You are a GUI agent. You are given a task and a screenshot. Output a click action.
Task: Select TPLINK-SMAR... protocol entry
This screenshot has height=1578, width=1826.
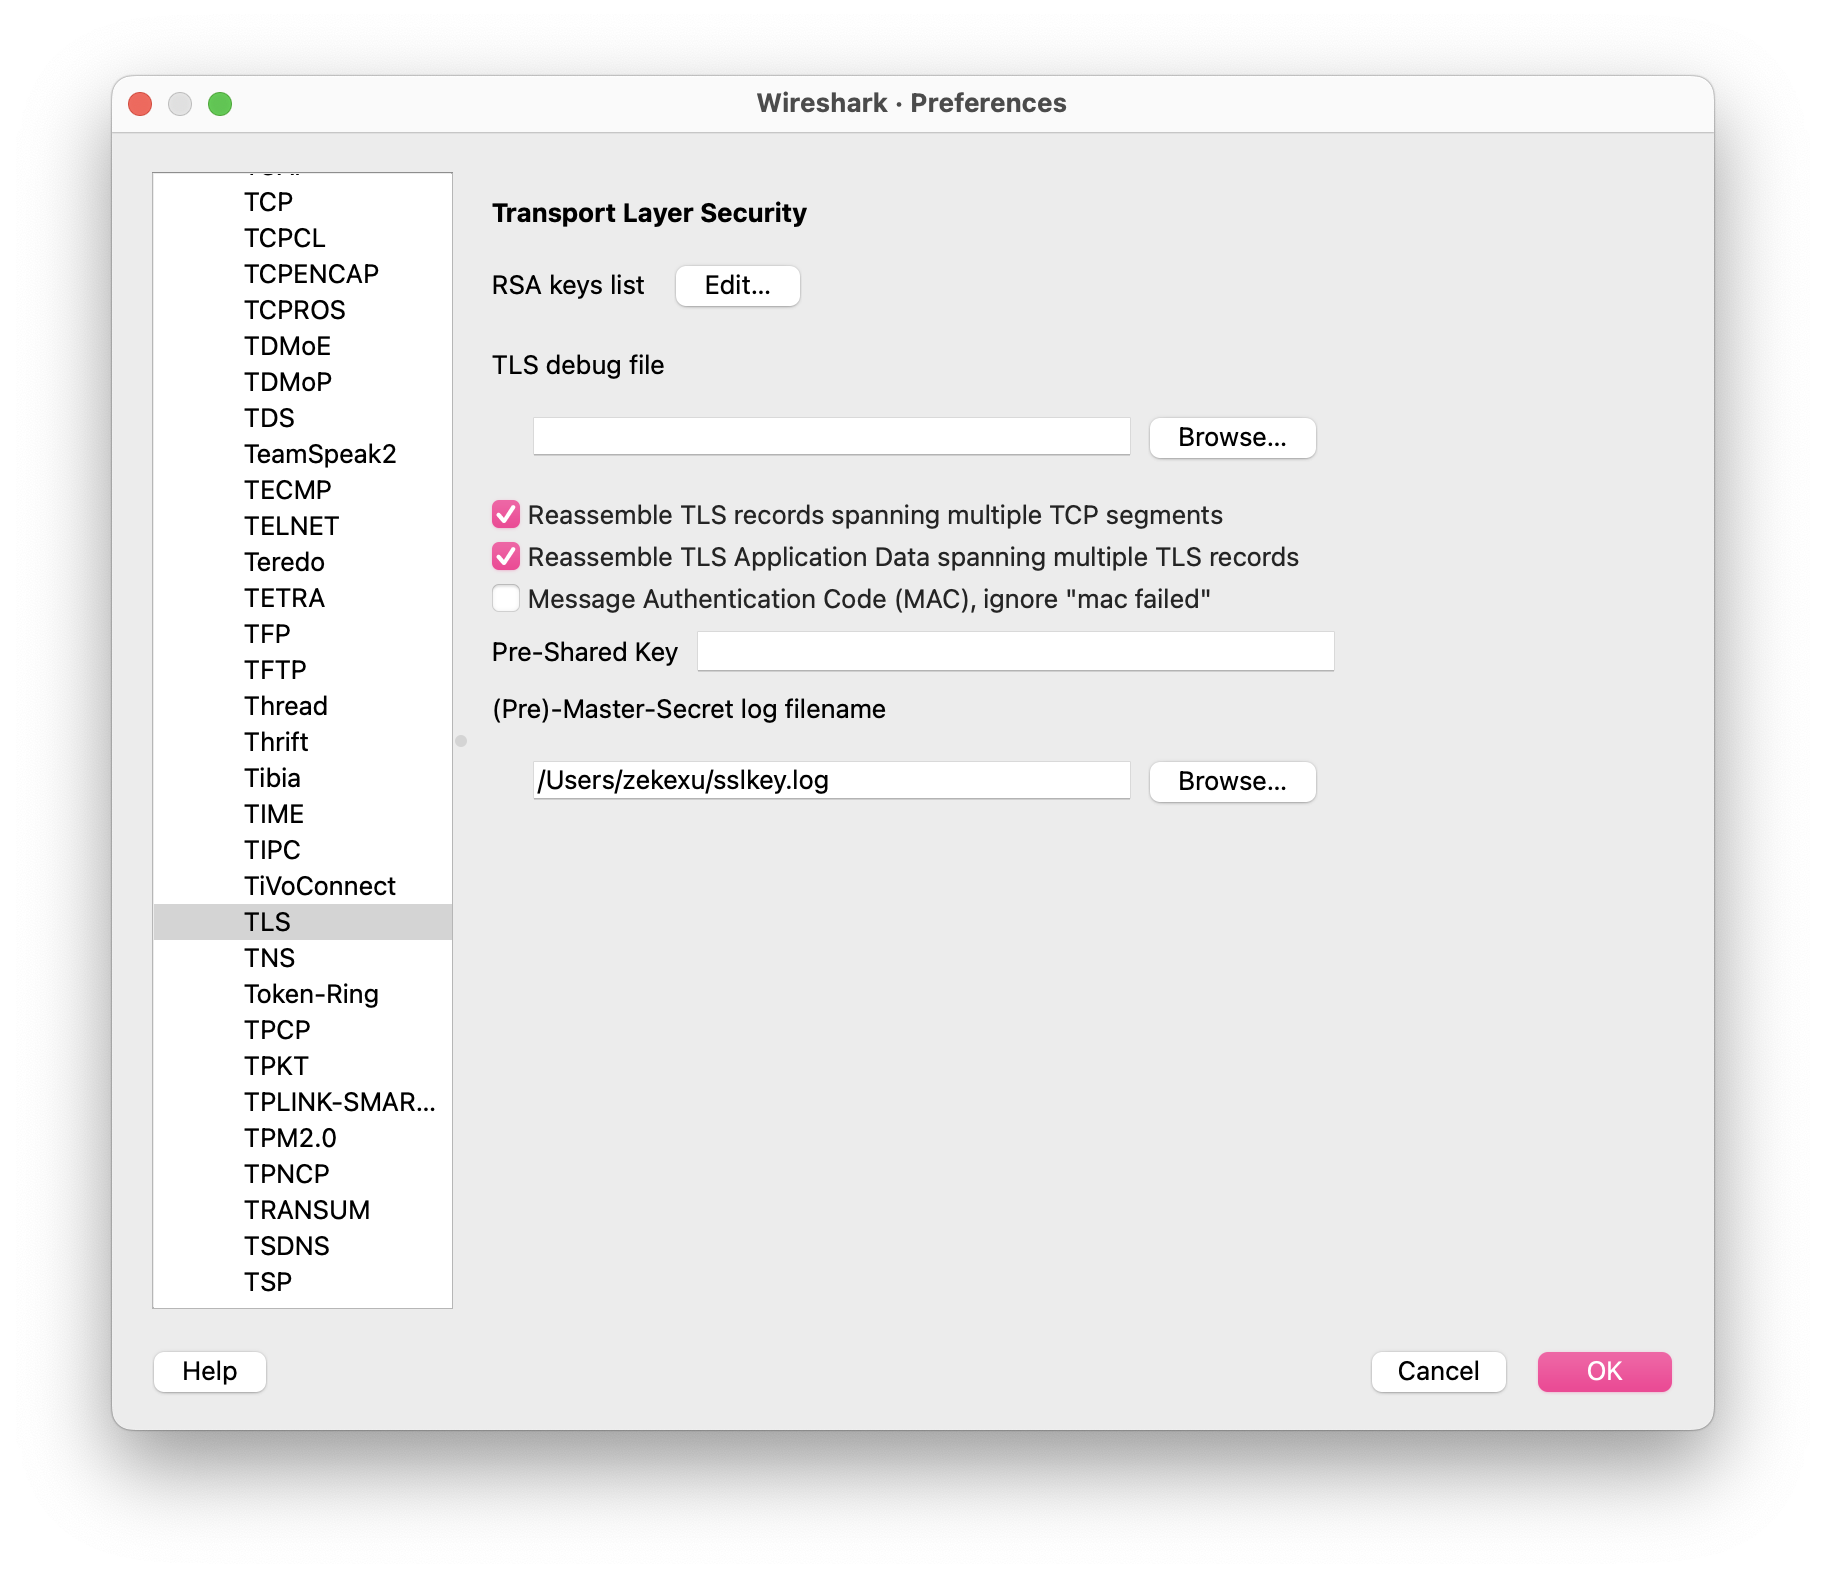[x=339, y=1102]
